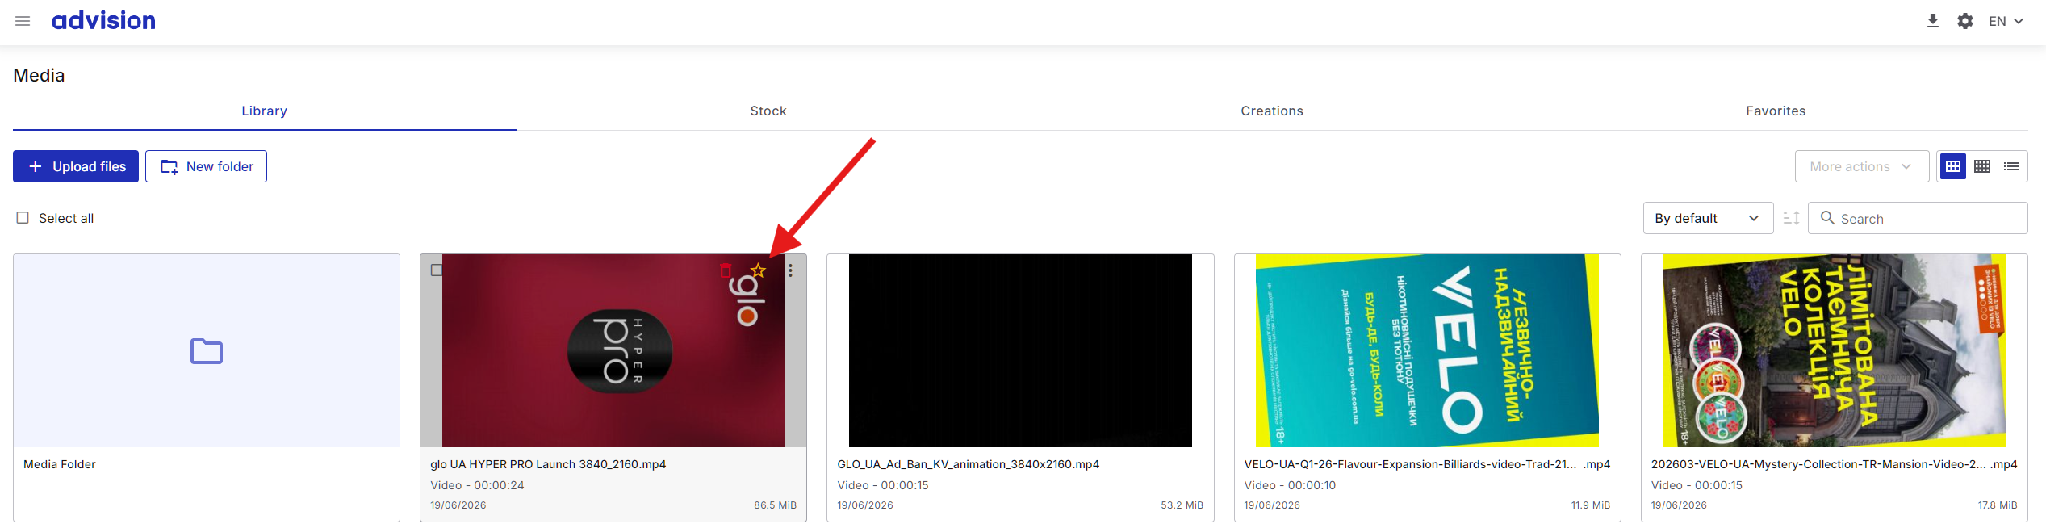Delete glo HYPER PRO video with trash icon
Viewport: 2046px width, 532px height.
point(726,270)
